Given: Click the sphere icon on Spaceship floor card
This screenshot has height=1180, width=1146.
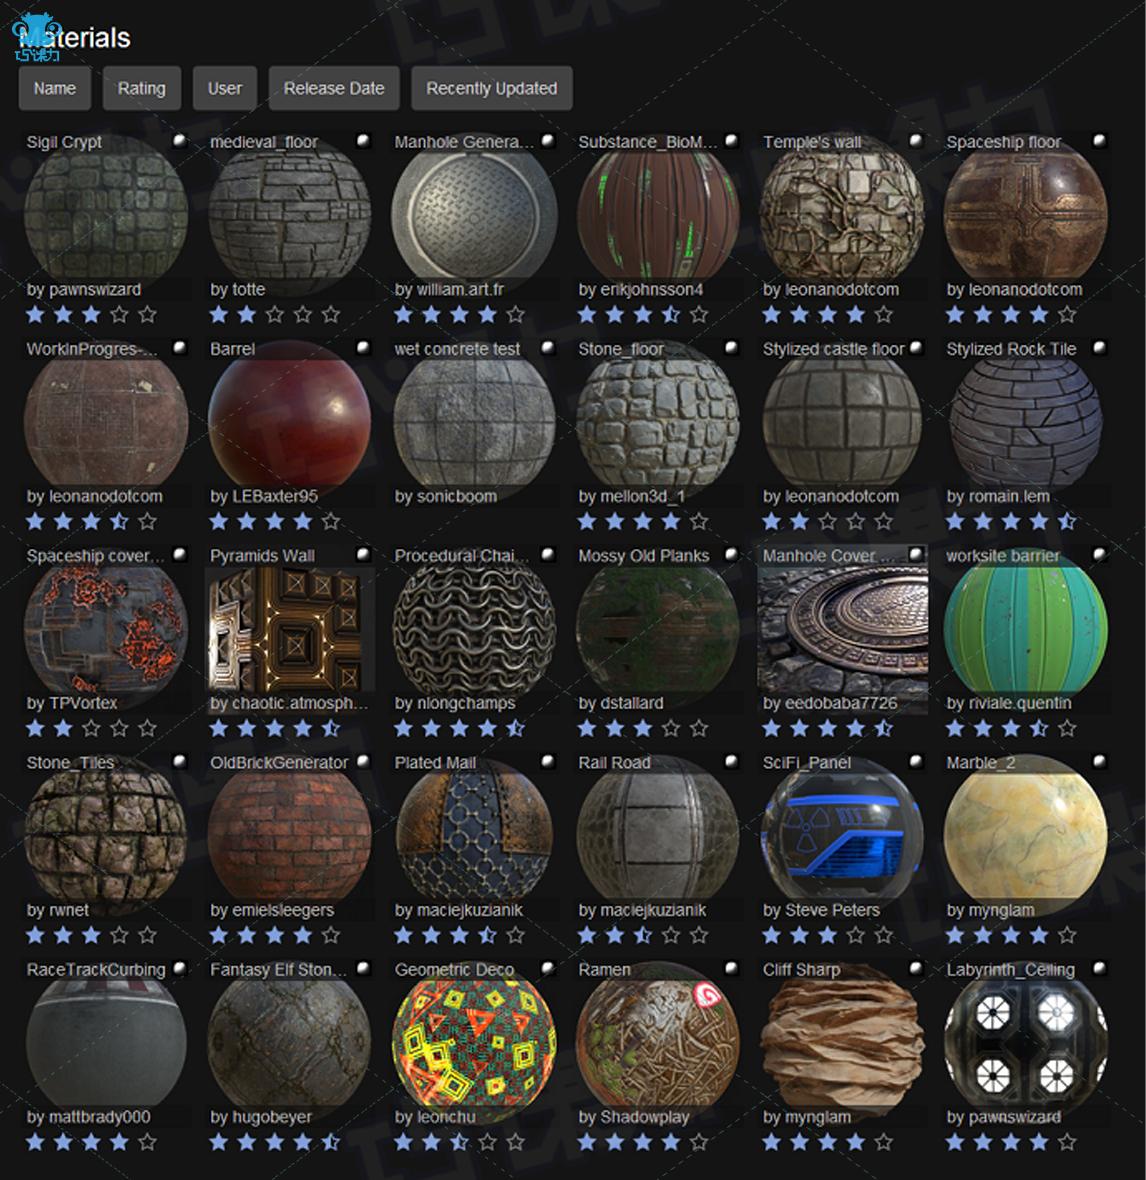Looking at the screenshot, I should click(1099, 140).
